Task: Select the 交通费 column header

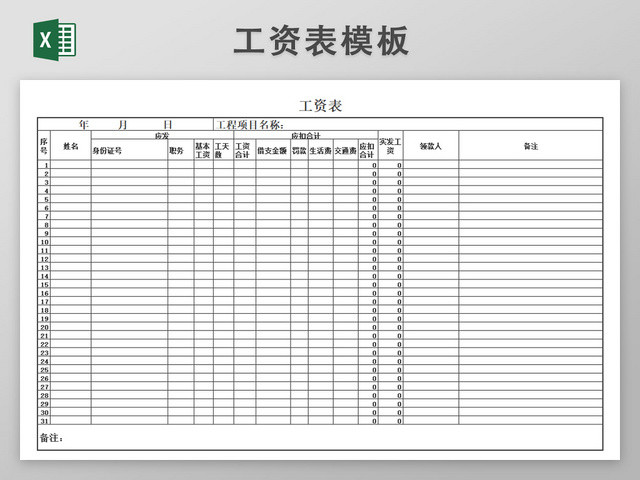Action: pos(346,150)
